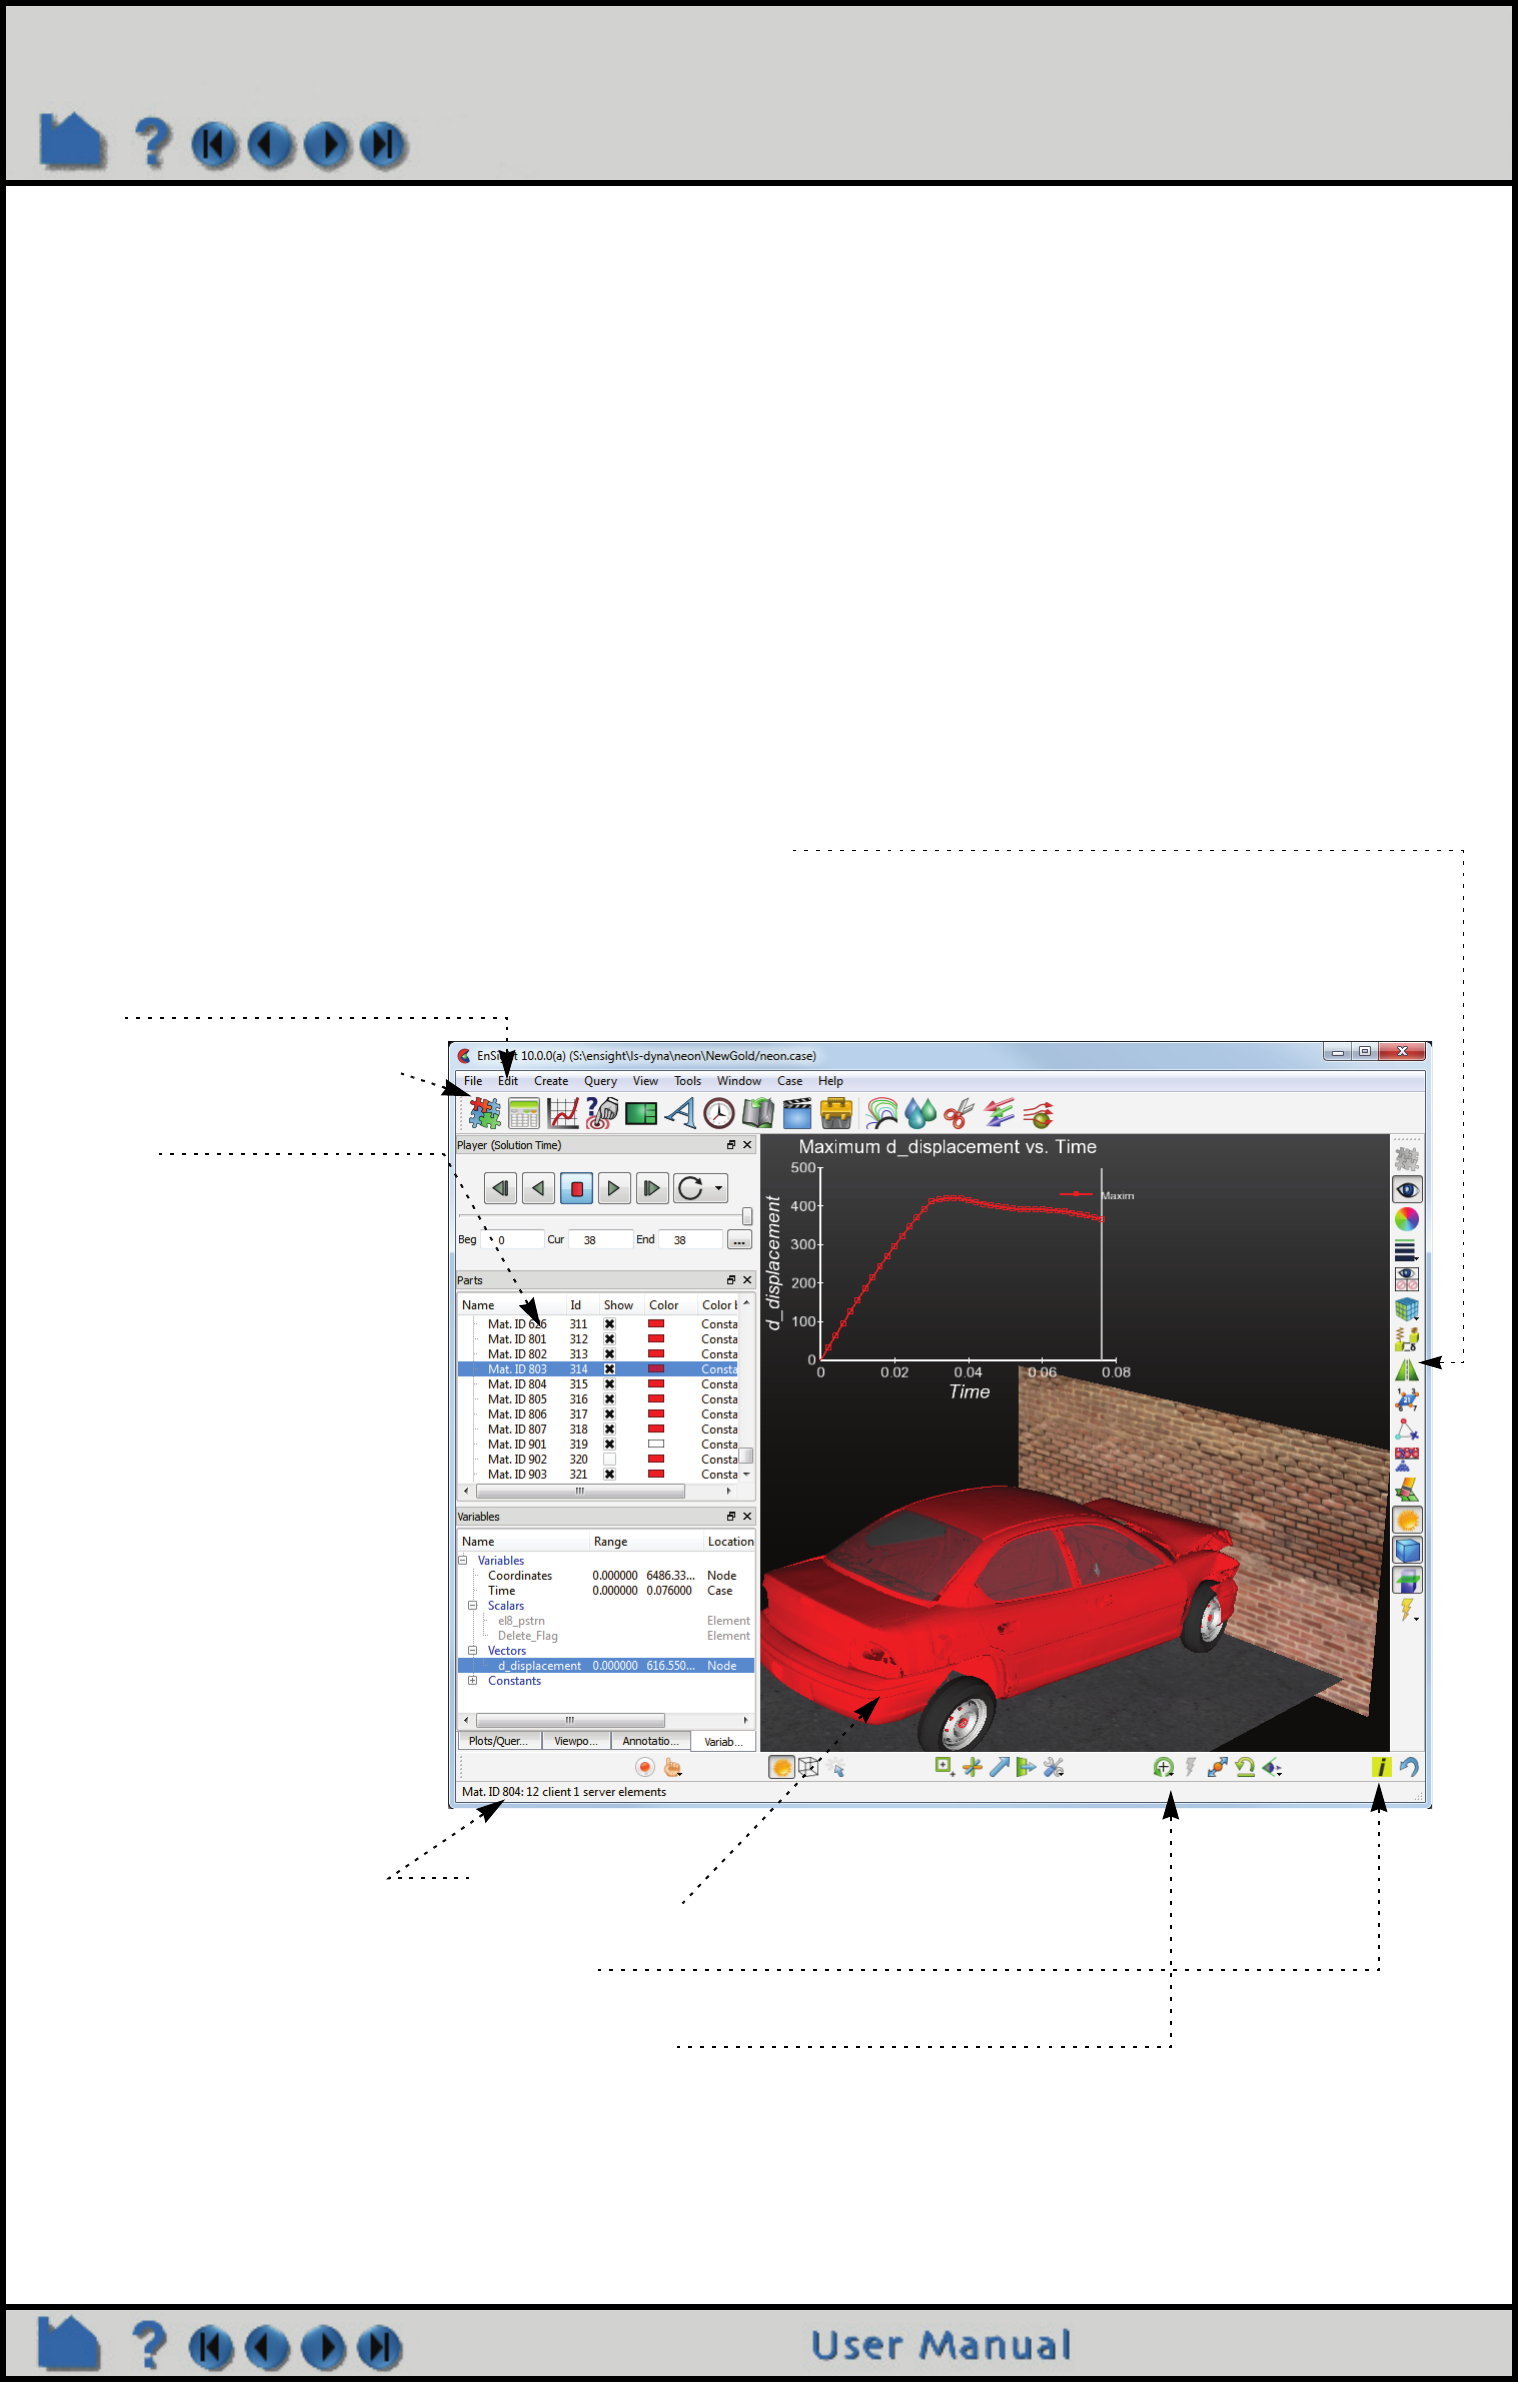Toggle part visibility eye in side toolbar

click(1407, 1189)
